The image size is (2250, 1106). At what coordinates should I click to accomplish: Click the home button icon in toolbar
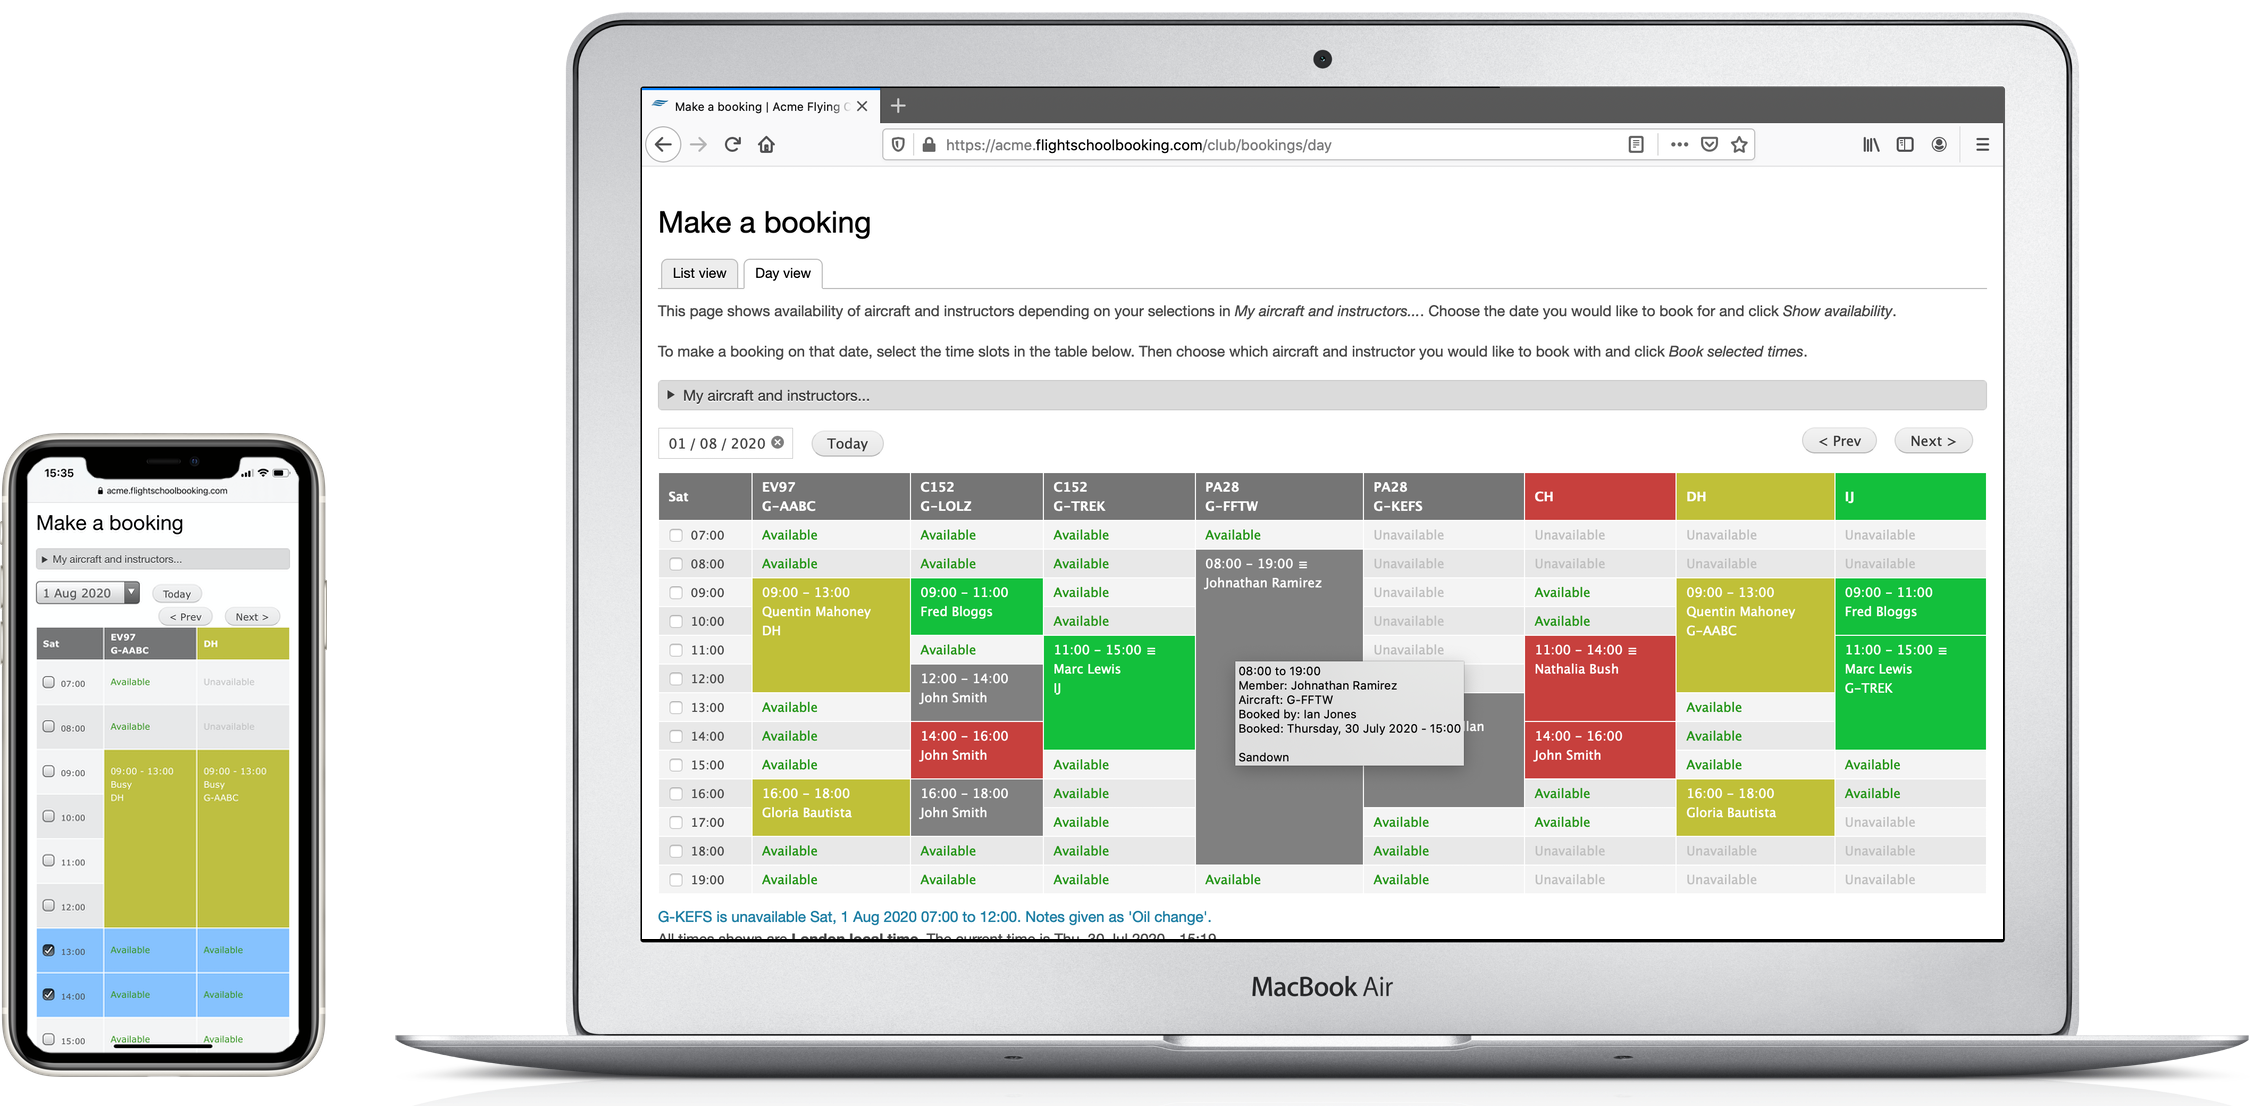(769, 145)
